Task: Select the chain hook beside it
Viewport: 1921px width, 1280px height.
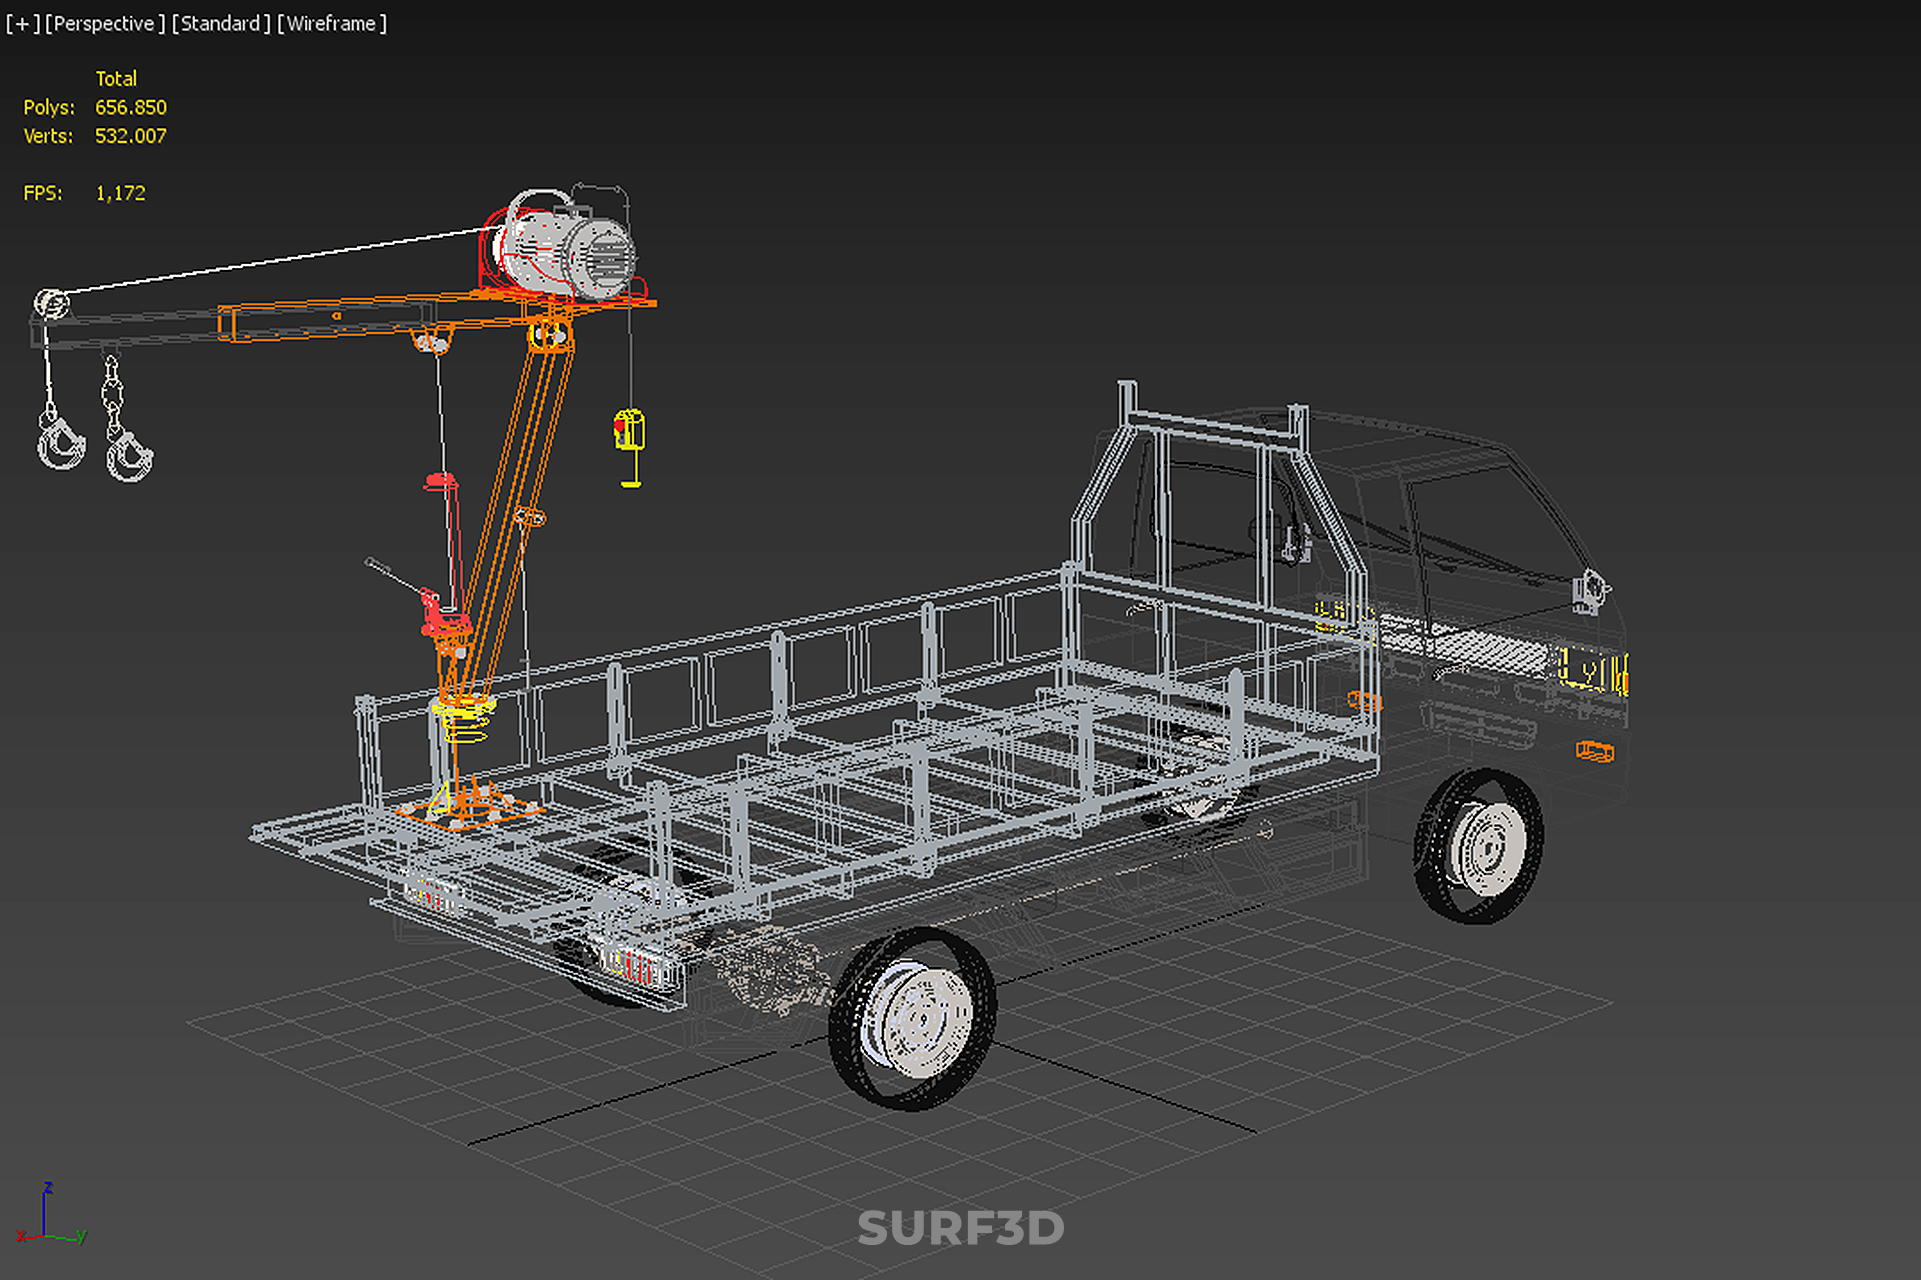Action: (x=128, y=455)
